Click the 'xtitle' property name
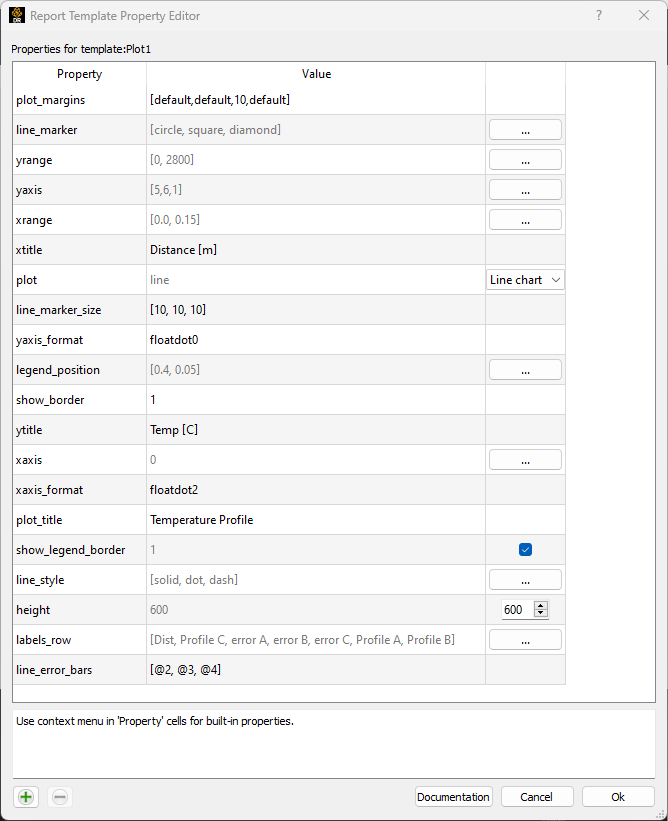668x821 pixels. click(29, 250)
